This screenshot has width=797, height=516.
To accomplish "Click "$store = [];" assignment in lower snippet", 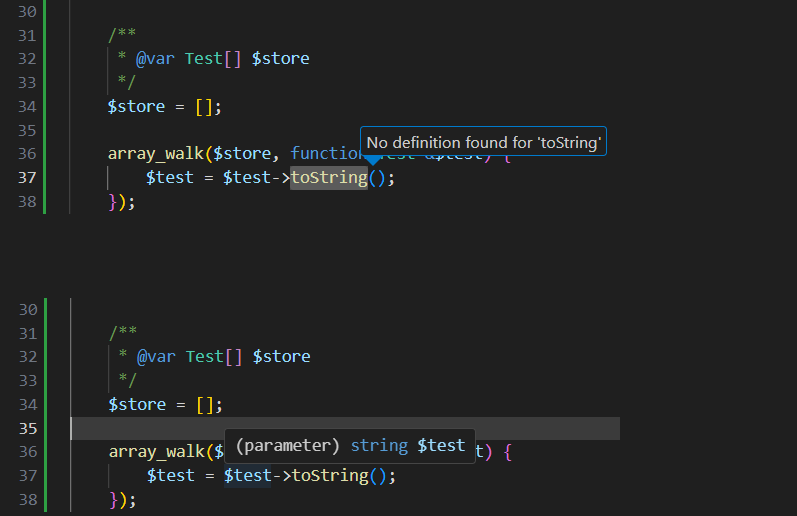I will click(x=165, y=404).
